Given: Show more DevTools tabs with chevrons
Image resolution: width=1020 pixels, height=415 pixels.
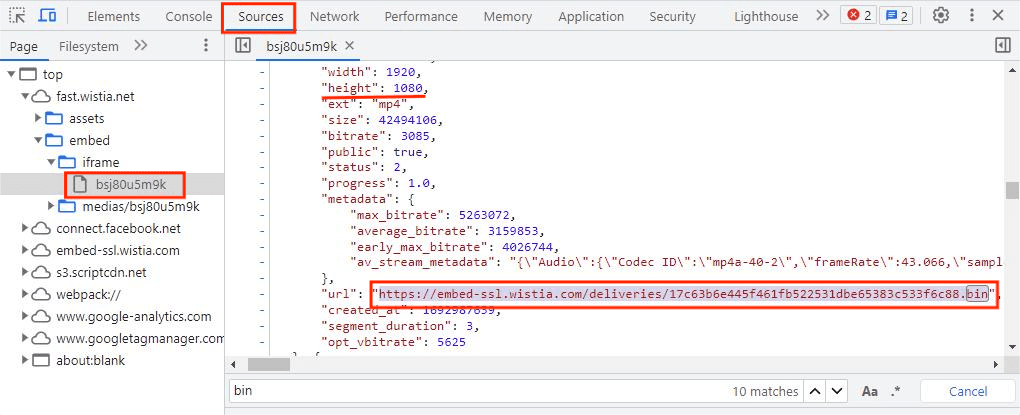Looking at the screenshot, I should 822,16.
